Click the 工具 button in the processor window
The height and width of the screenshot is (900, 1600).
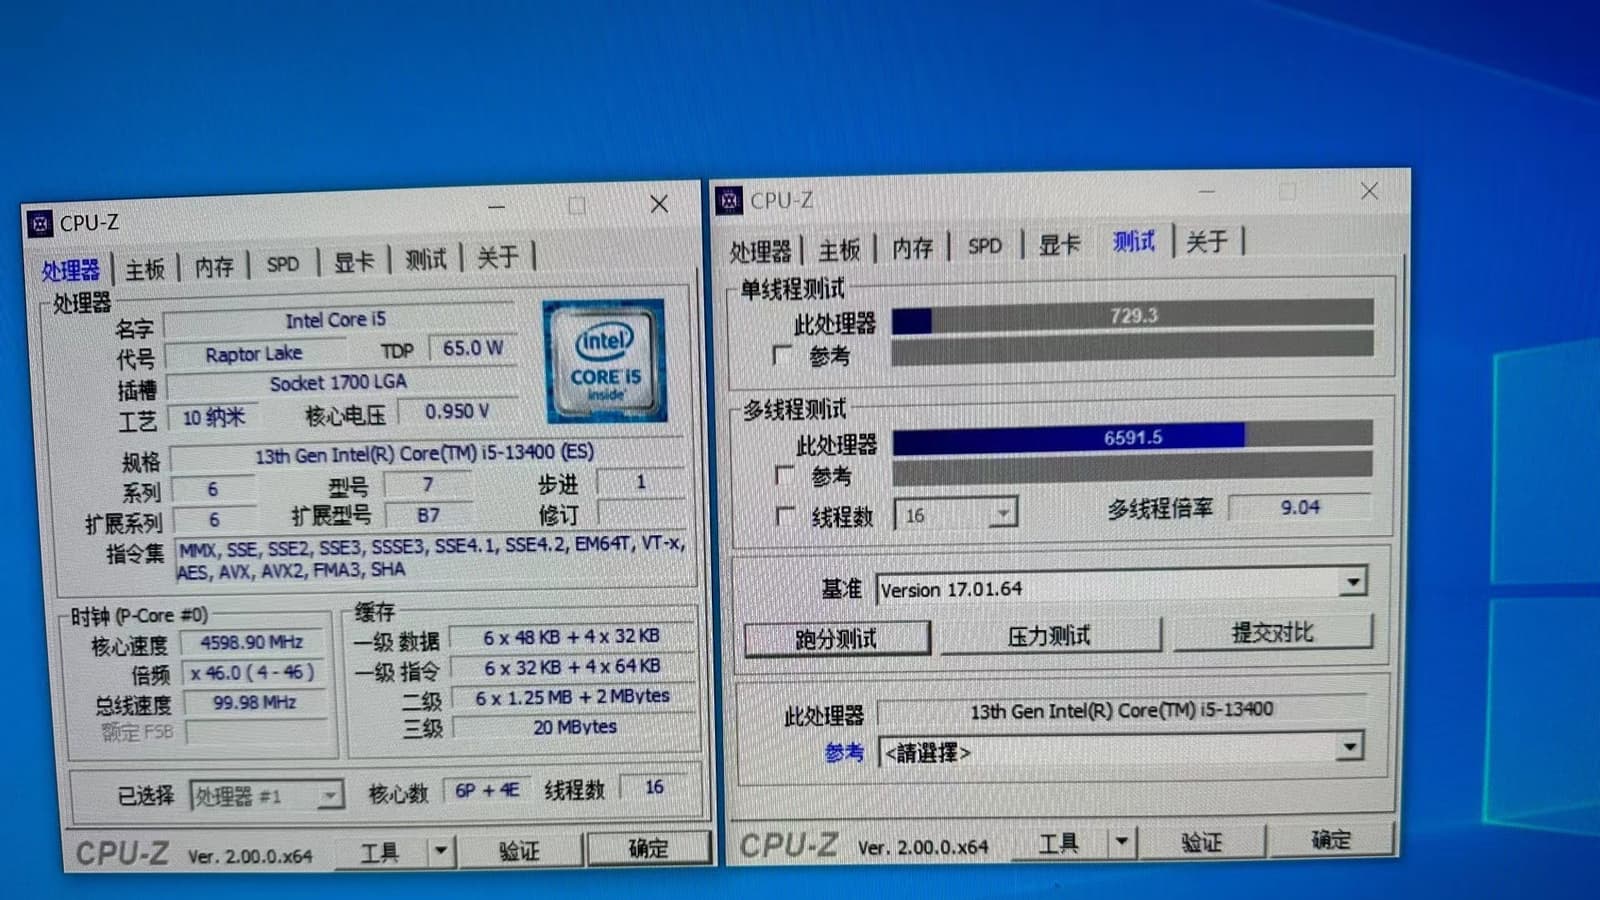[x=380, y=852]
